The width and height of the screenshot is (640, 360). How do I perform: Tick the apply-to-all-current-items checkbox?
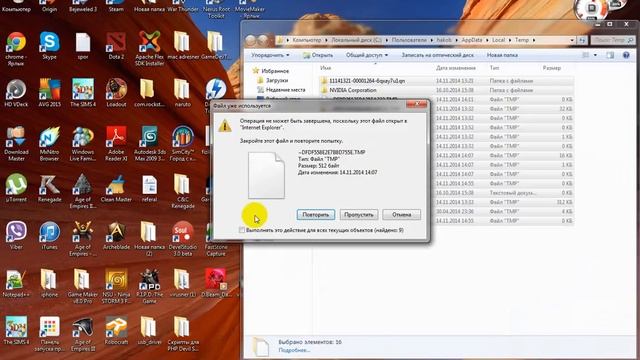pos(242,230)
